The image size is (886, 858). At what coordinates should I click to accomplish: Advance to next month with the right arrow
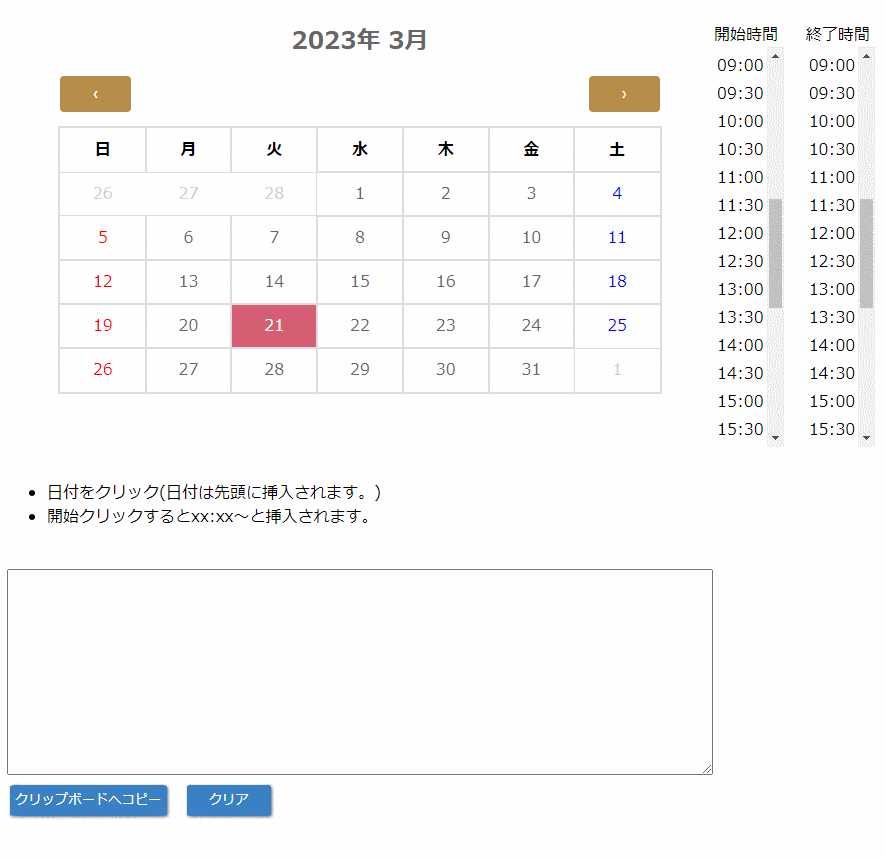(624, 94)
